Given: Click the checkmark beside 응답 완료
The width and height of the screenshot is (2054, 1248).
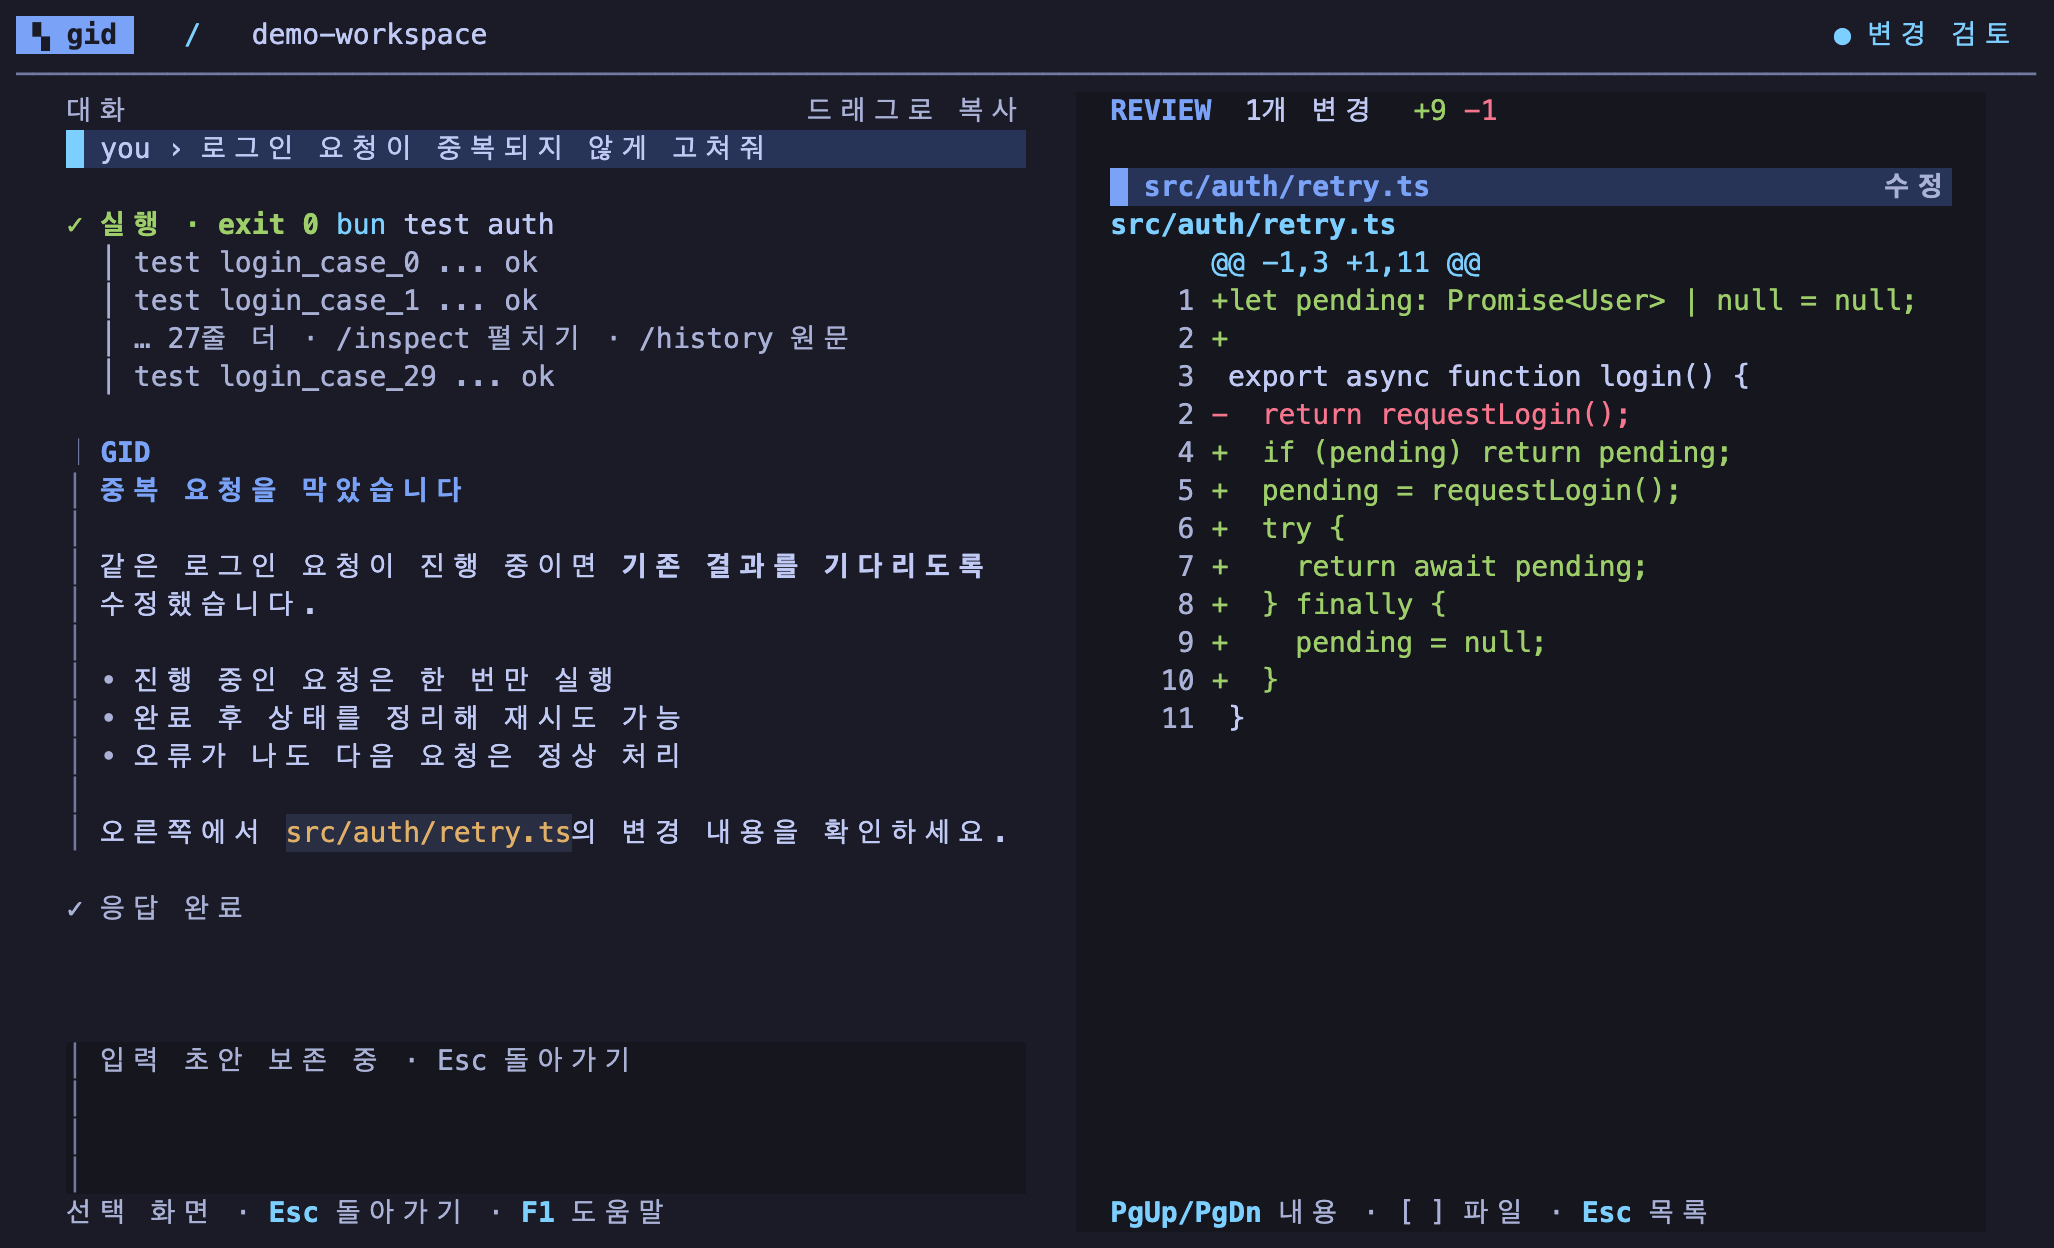Looking at the screenshot, I should (x=75, y=908).
